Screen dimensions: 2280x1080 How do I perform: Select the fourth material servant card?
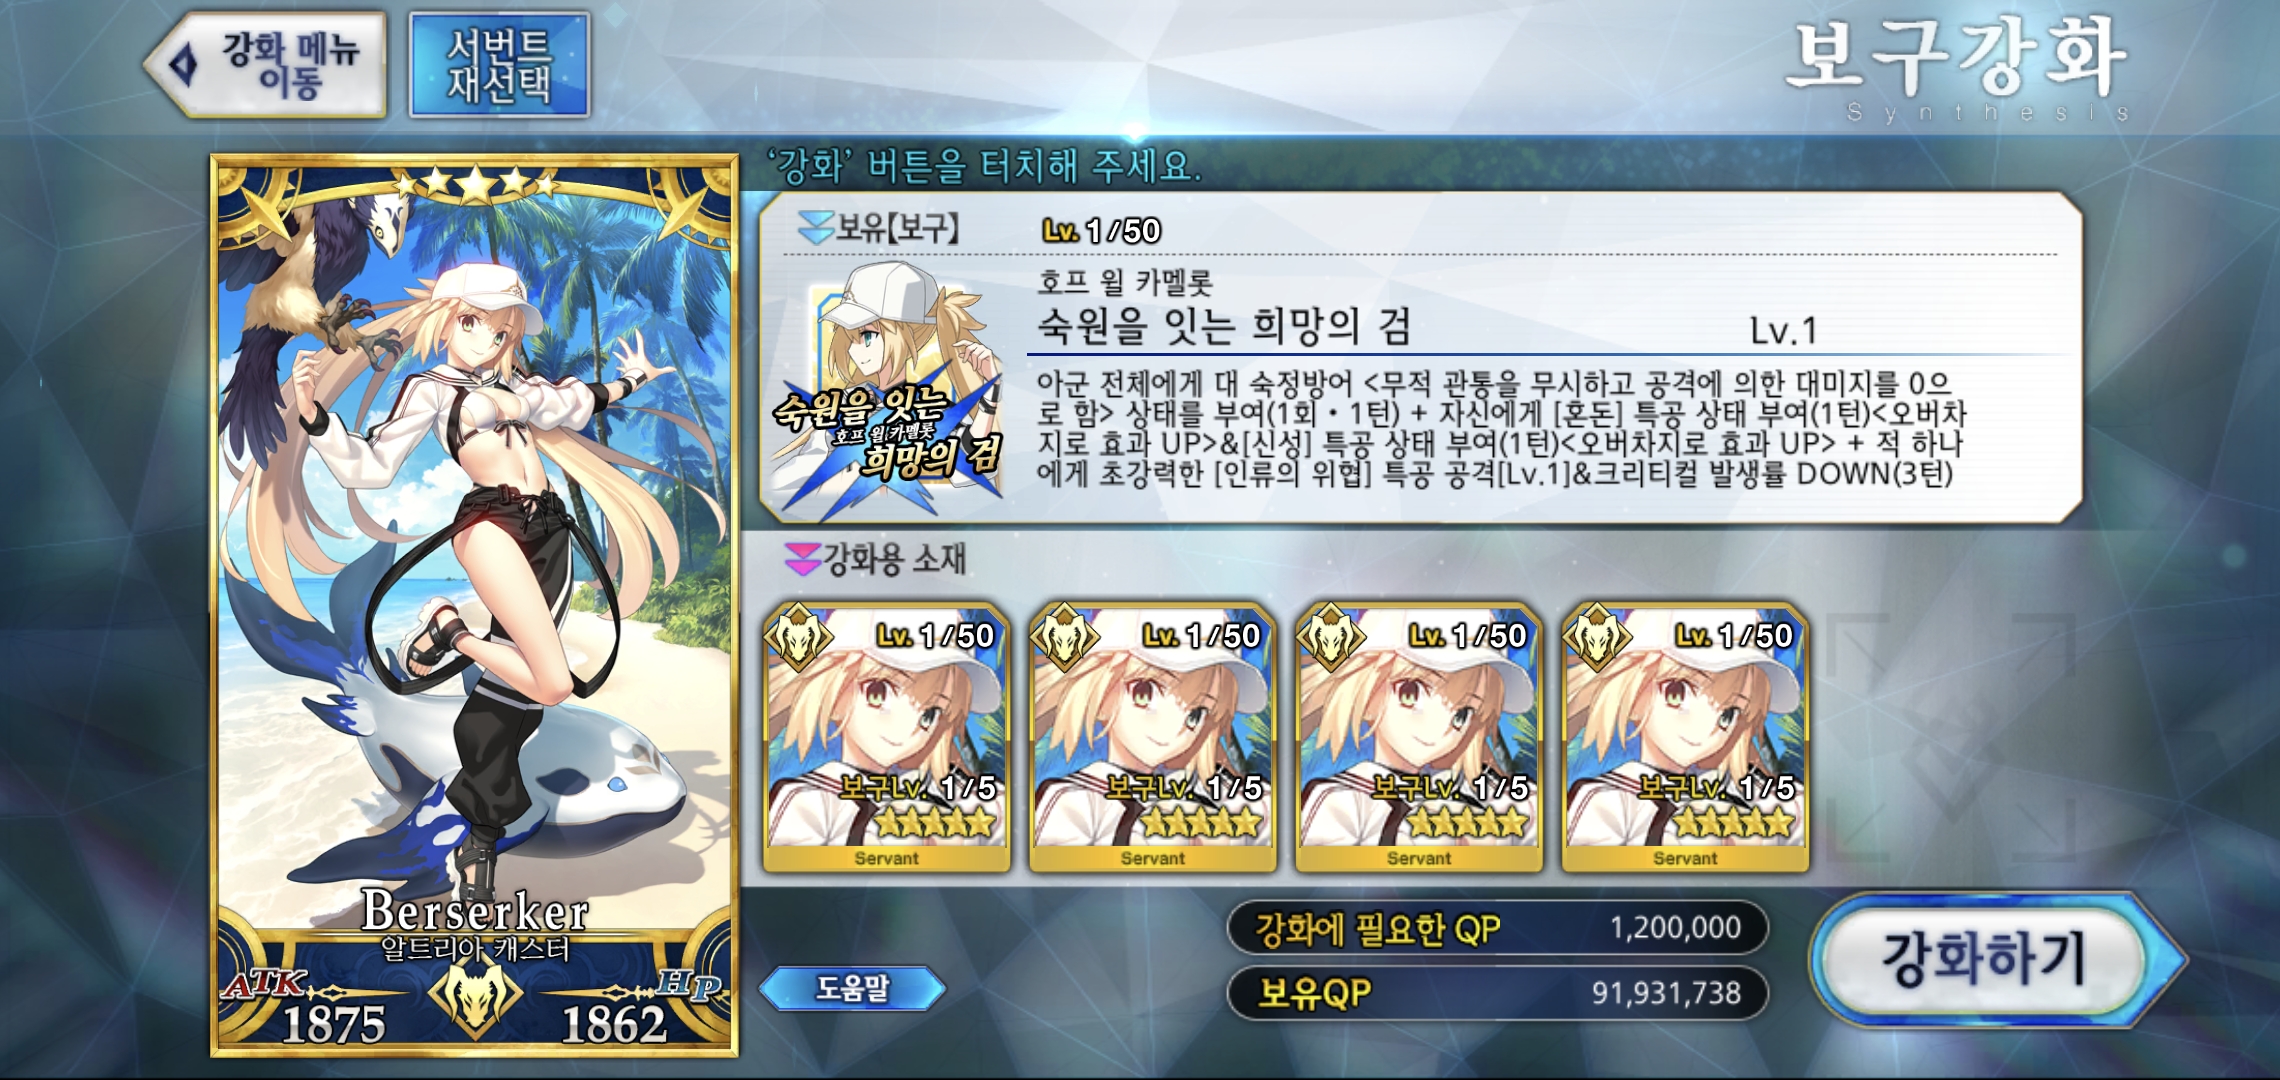click(1685, 737)
